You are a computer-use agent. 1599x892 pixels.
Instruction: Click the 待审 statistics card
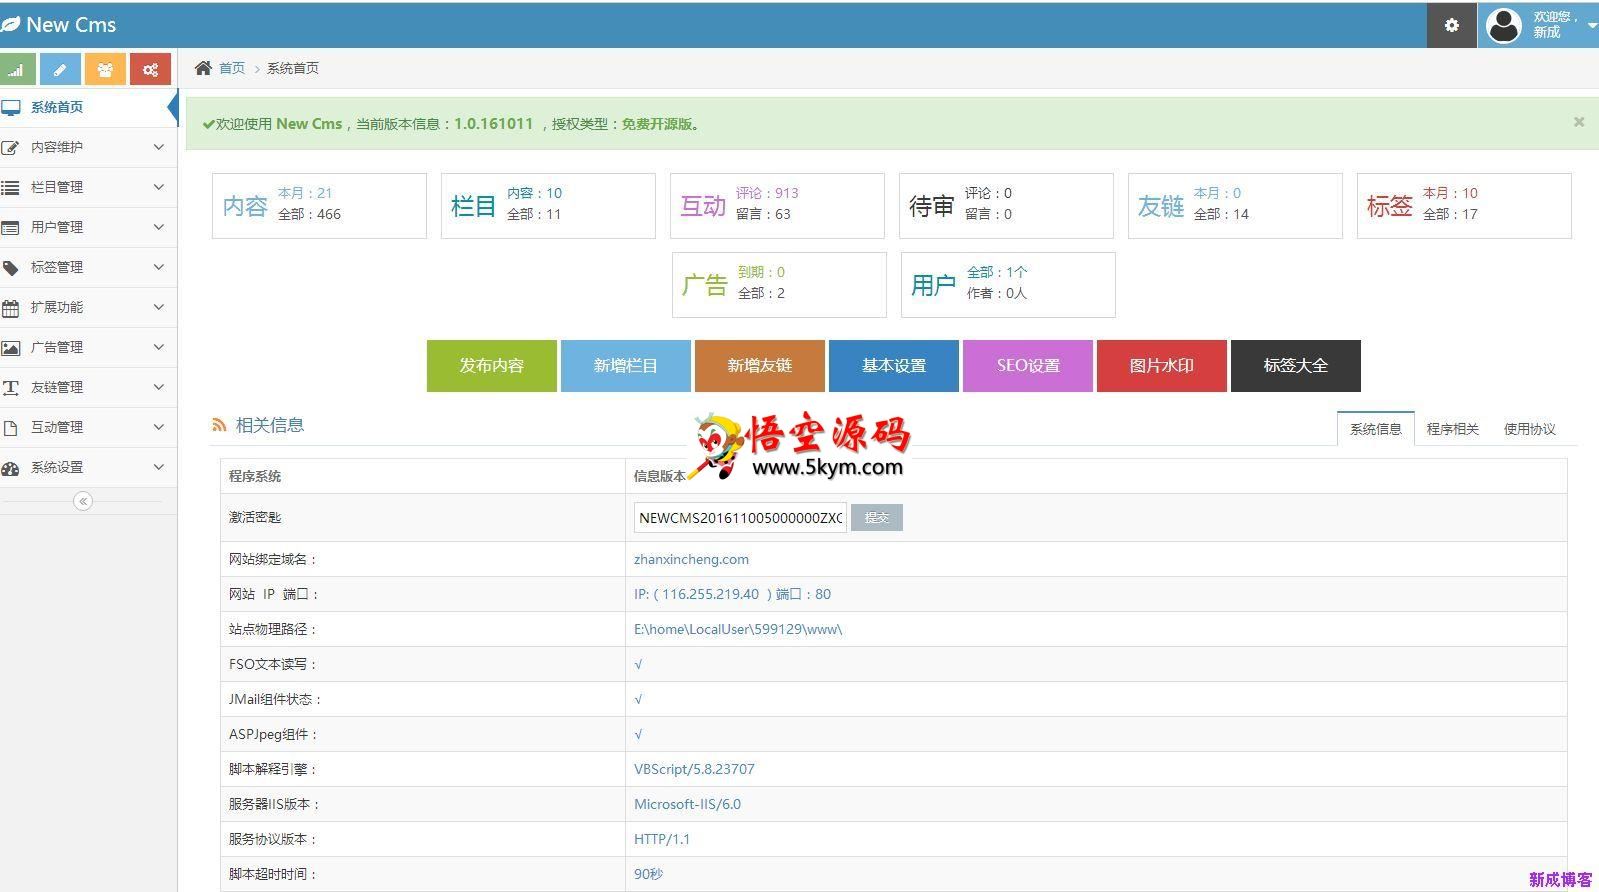pos(1006,206)
